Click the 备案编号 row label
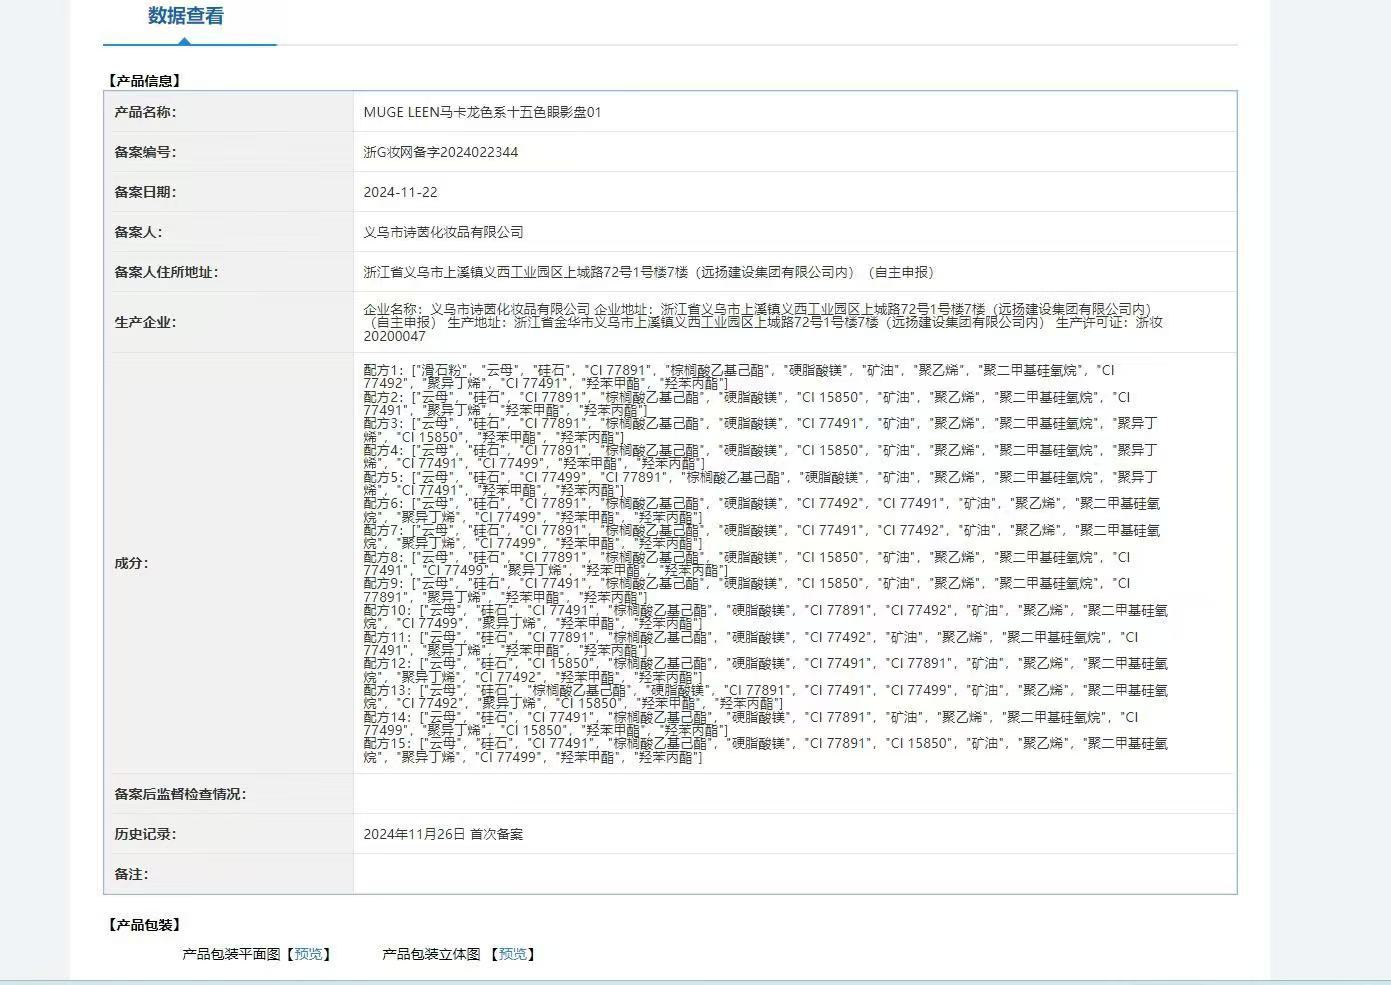 coord(145,152)
